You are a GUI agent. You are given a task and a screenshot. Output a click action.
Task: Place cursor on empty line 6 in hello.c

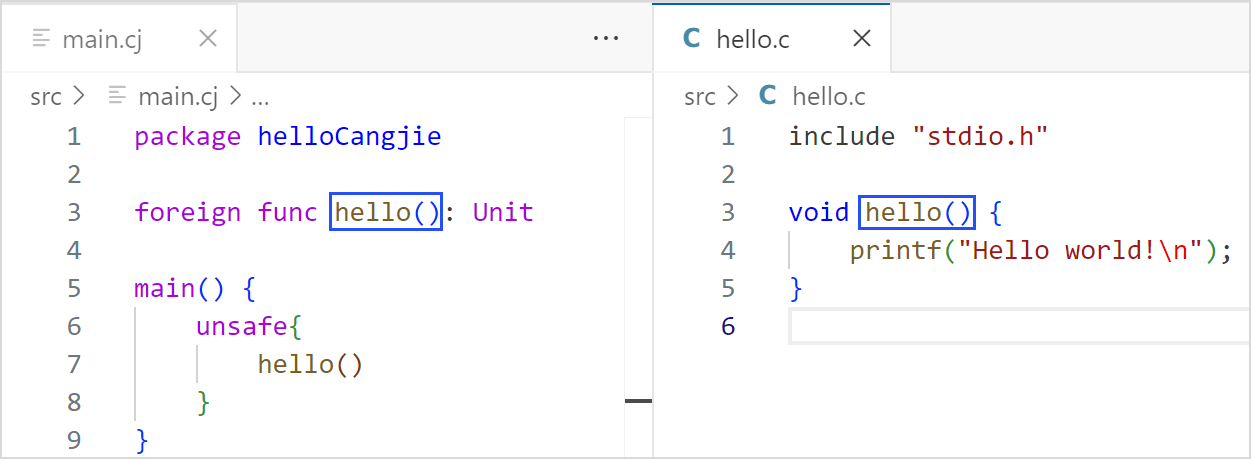point(1000,327)
